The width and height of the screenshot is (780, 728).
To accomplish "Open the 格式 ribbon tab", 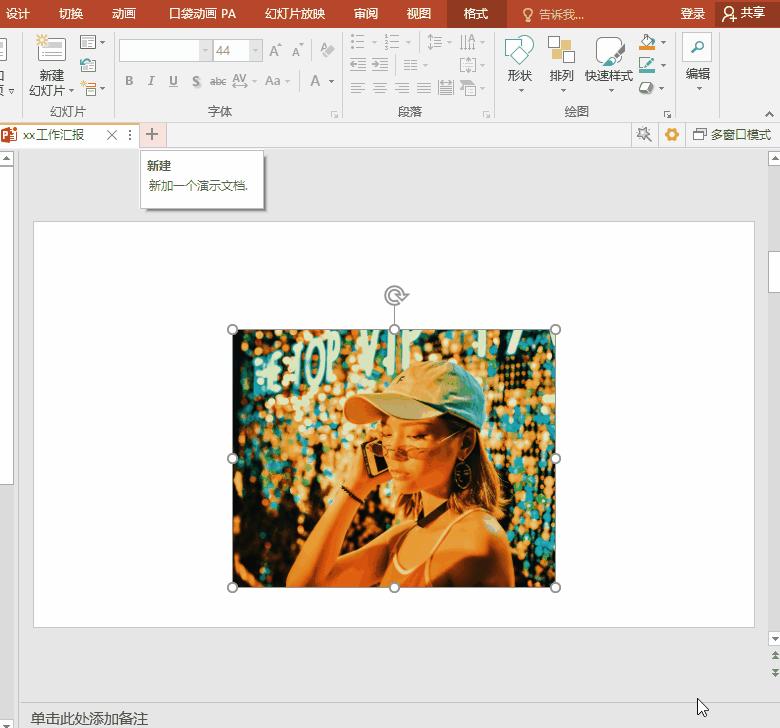I will (476, 13).
